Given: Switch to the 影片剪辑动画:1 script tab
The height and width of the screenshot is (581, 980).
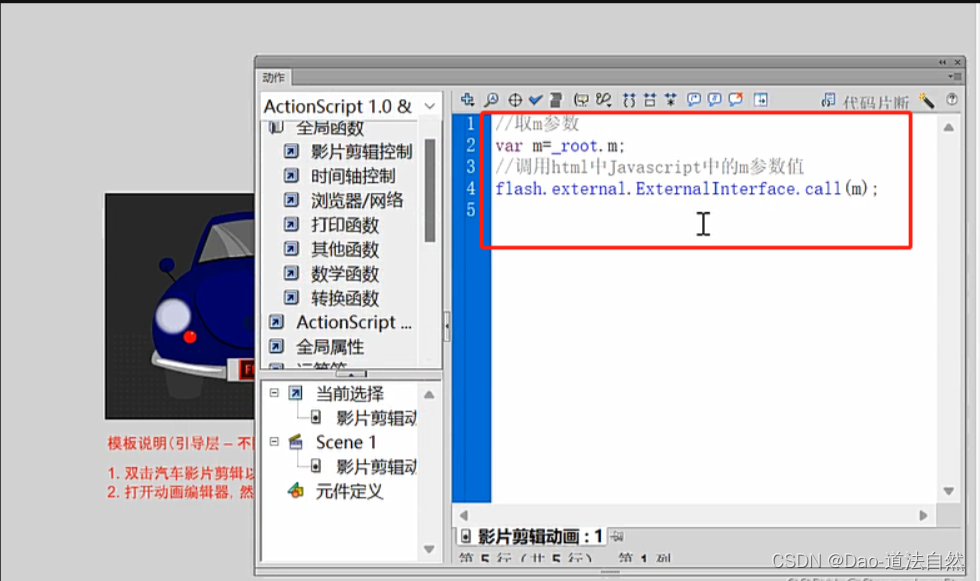Looking at the screenshot, I should click(532, 535).
